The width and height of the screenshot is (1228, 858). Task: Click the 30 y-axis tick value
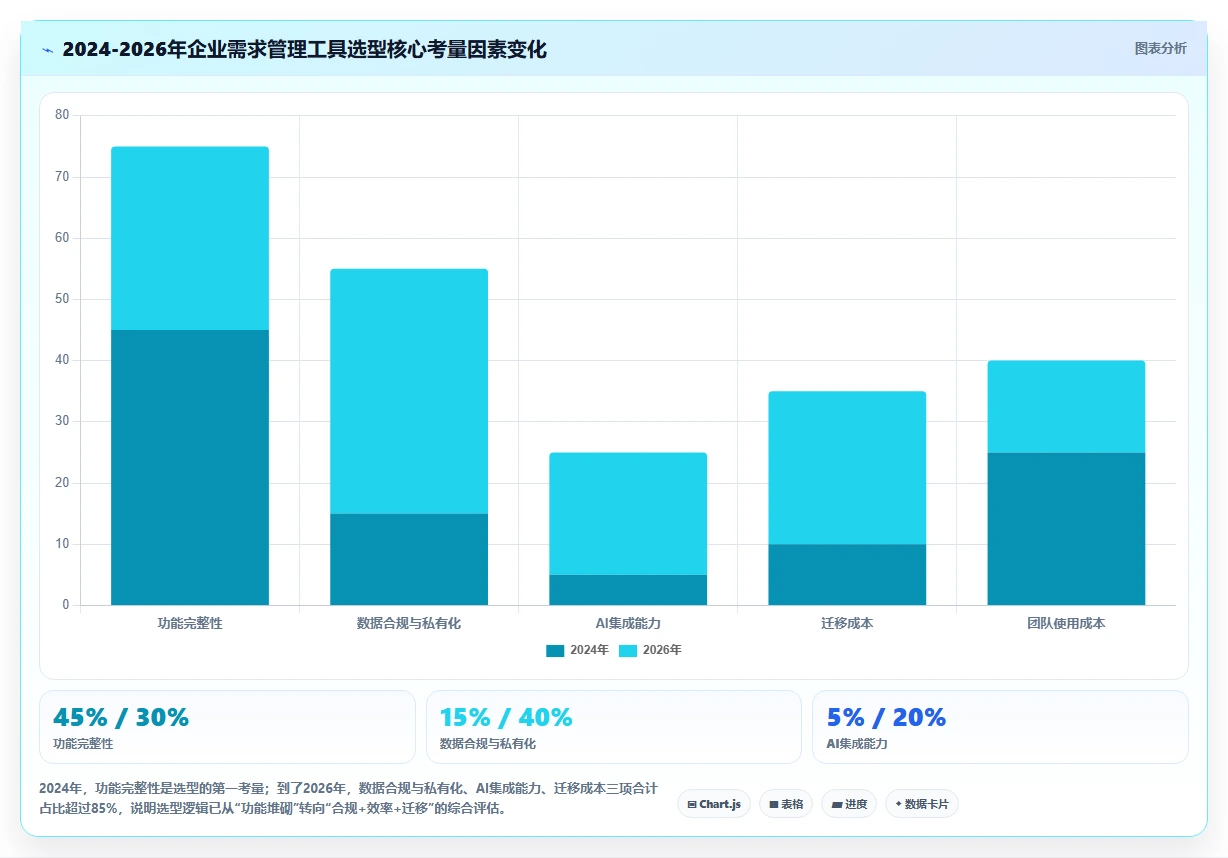(x=62, y=421)
